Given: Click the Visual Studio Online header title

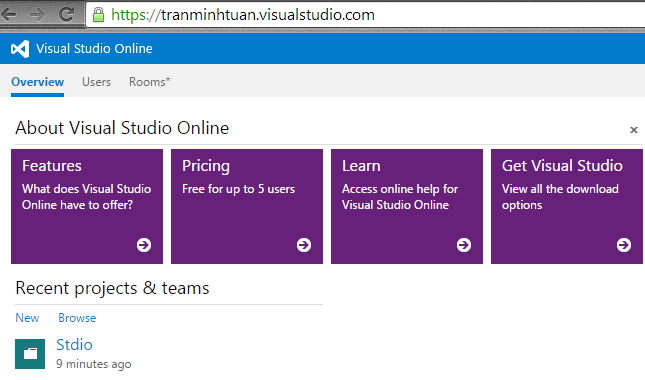Looking at the screenshot, I should click(x=94, y=49).
